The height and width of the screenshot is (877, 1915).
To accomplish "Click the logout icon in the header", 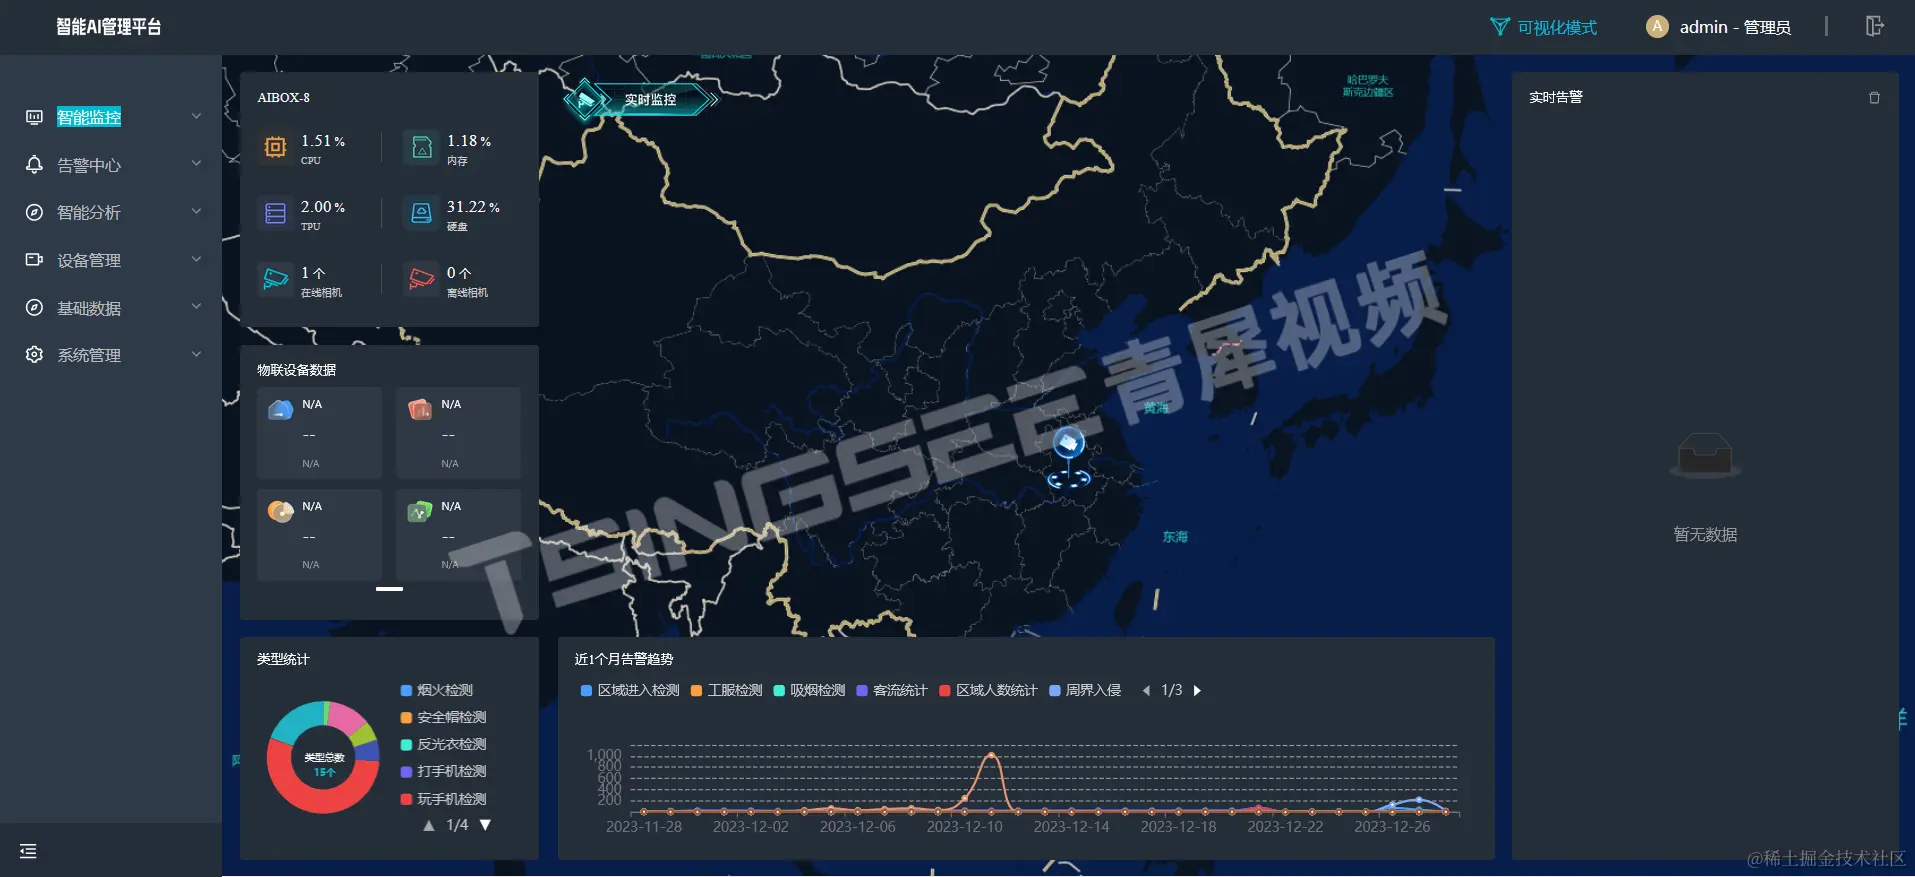I will 1875,26.
